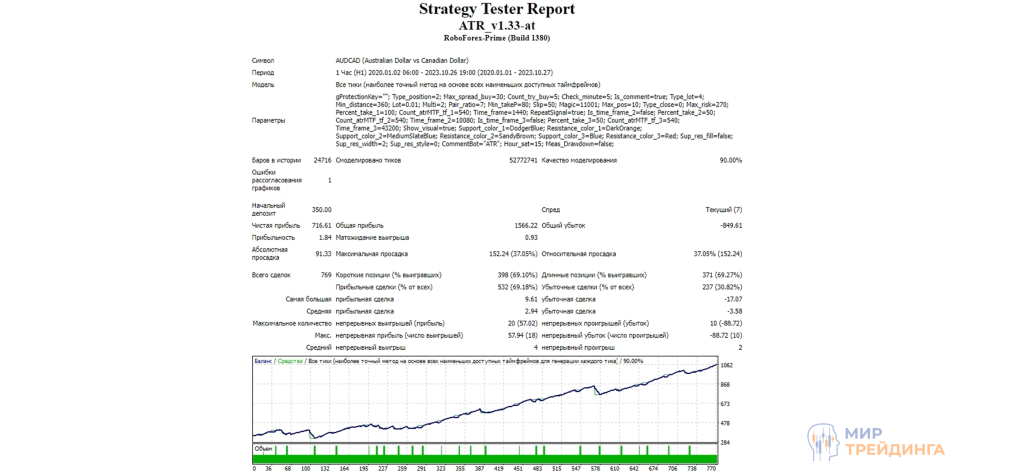The height and width of the screenshot is (473, 1024).
Task: Click the Всего сделок count 769
Action: [325, 274]
